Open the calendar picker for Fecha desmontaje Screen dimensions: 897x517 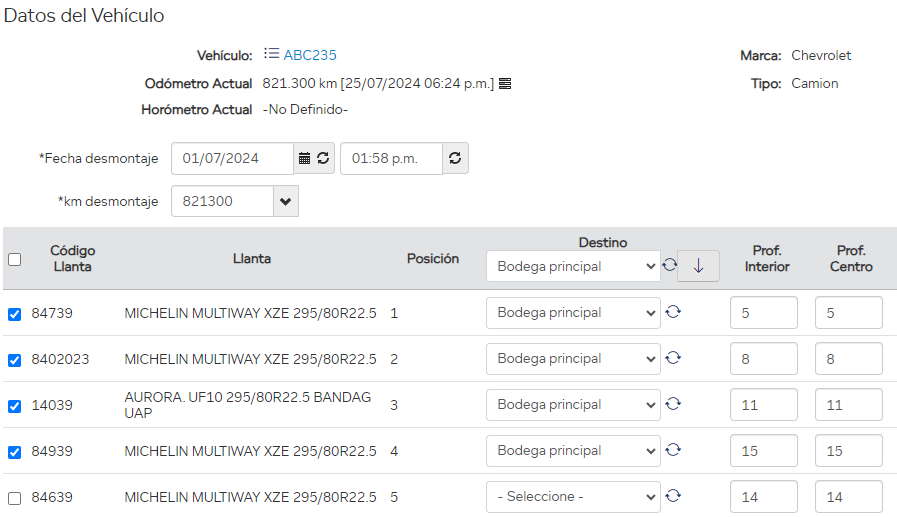click(304, 159)
